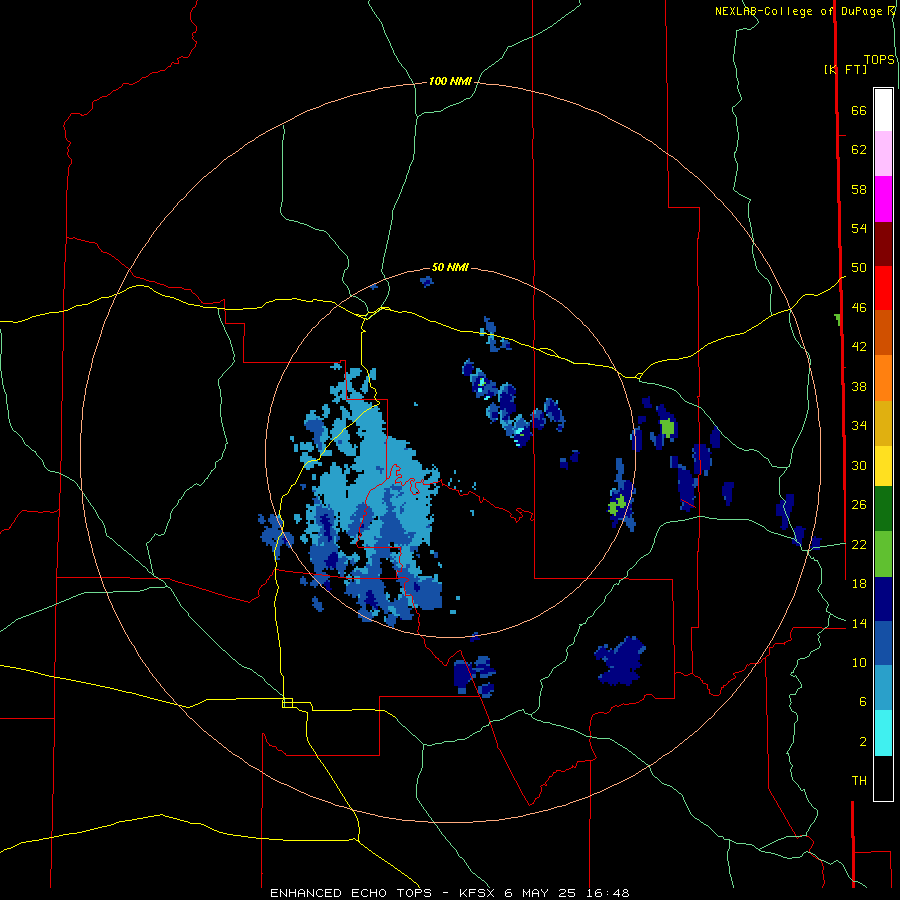The width and height of the screenshot is (900, 900).
Task: Click the legend value '18'
Action: (x=859, y=584)
